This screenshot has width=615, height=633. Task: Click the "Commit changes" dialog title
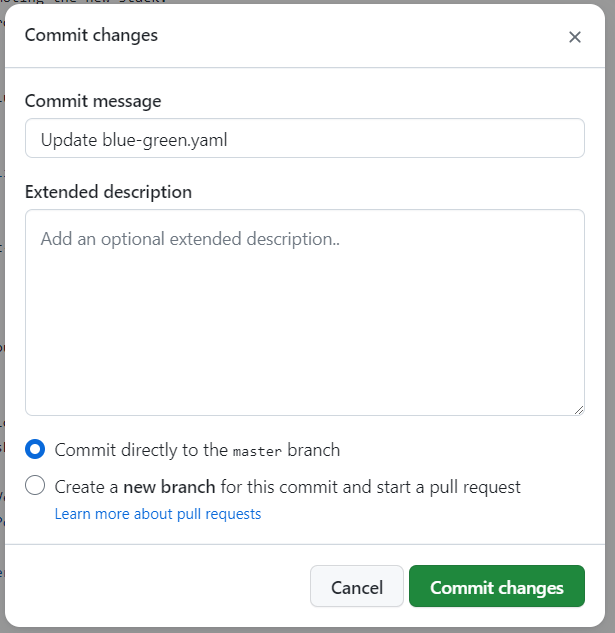click(91, 35)
